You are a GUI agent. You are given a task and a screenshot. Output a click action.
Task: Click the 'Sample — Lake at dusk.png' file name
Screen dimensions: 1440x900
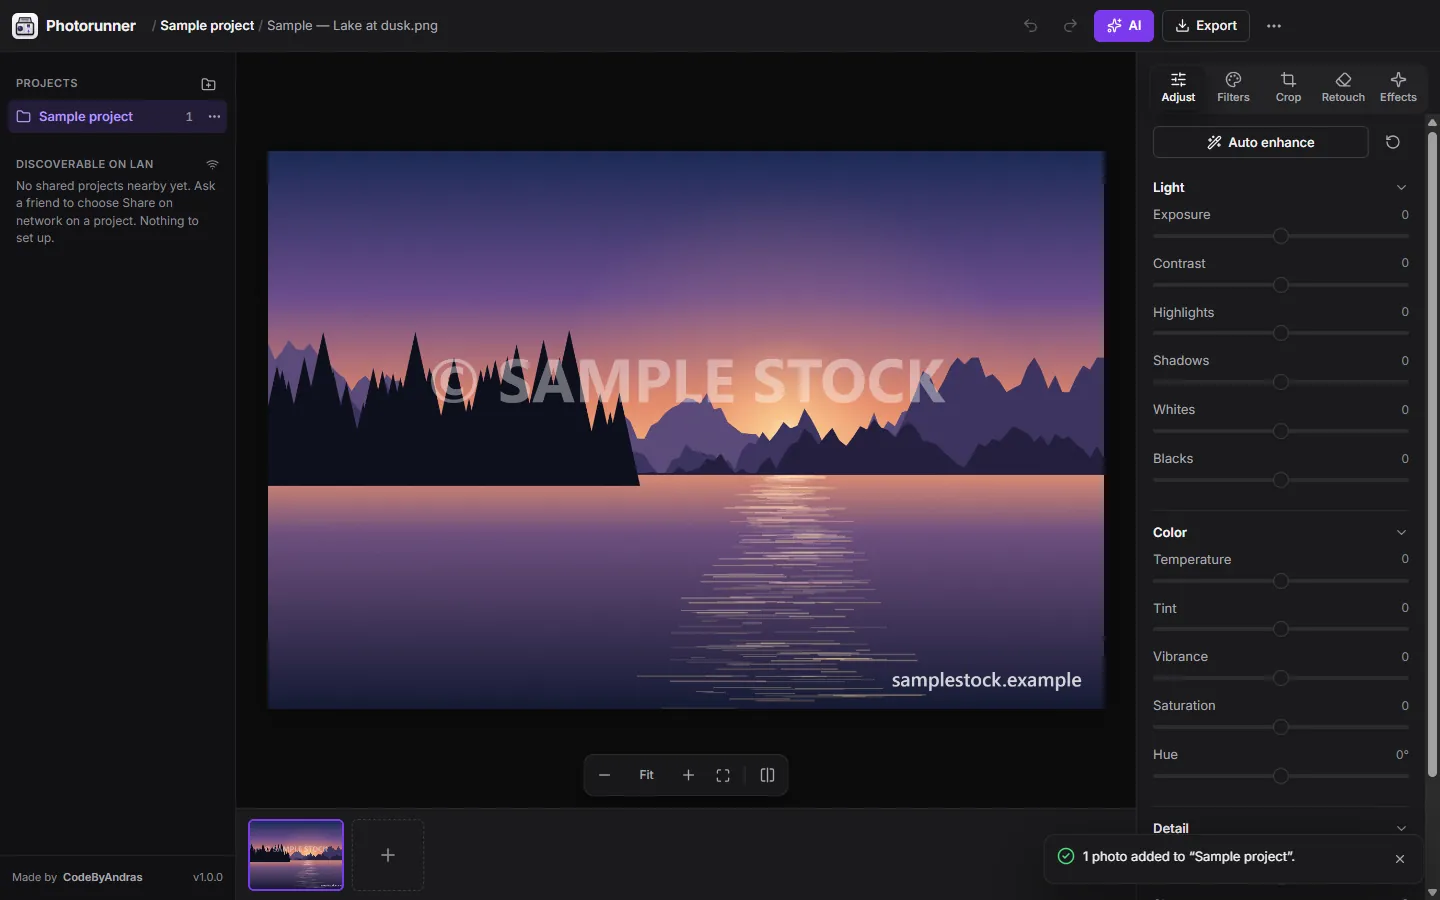352,26
